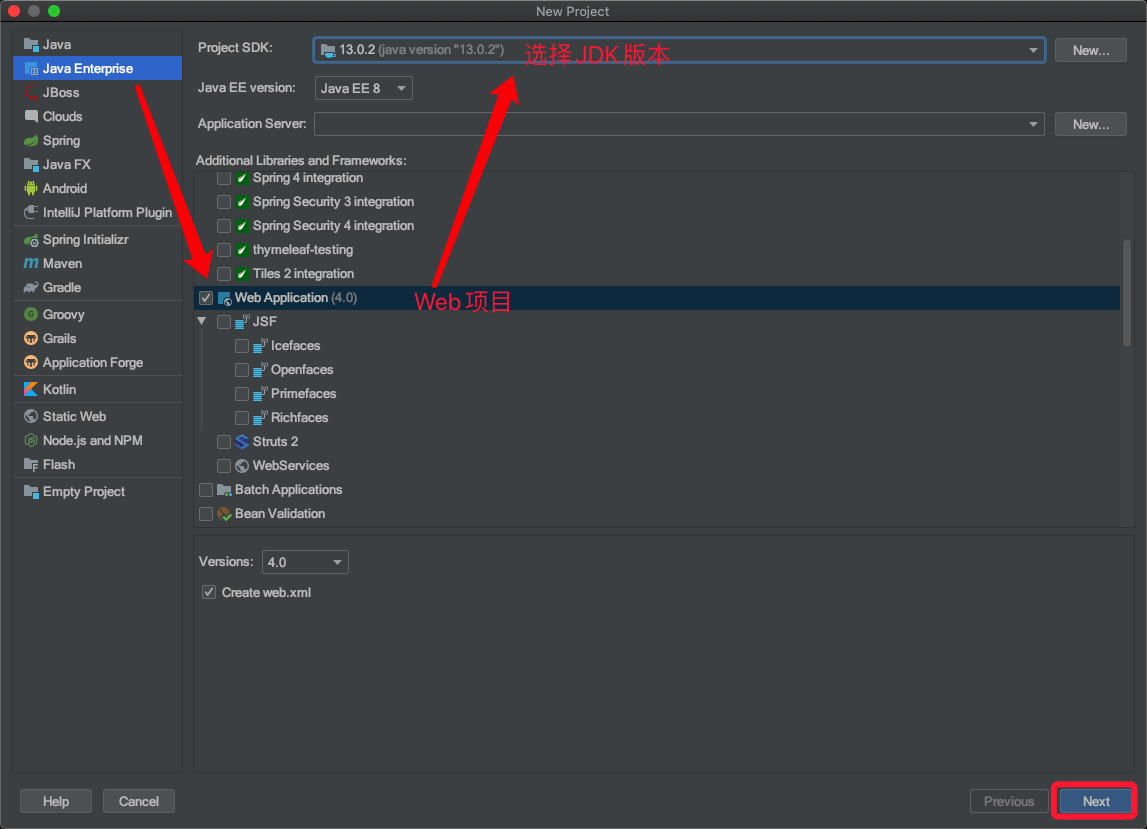Collapse the JSF tree node
Screen dimensions: 1147x829
coord(202,321)
